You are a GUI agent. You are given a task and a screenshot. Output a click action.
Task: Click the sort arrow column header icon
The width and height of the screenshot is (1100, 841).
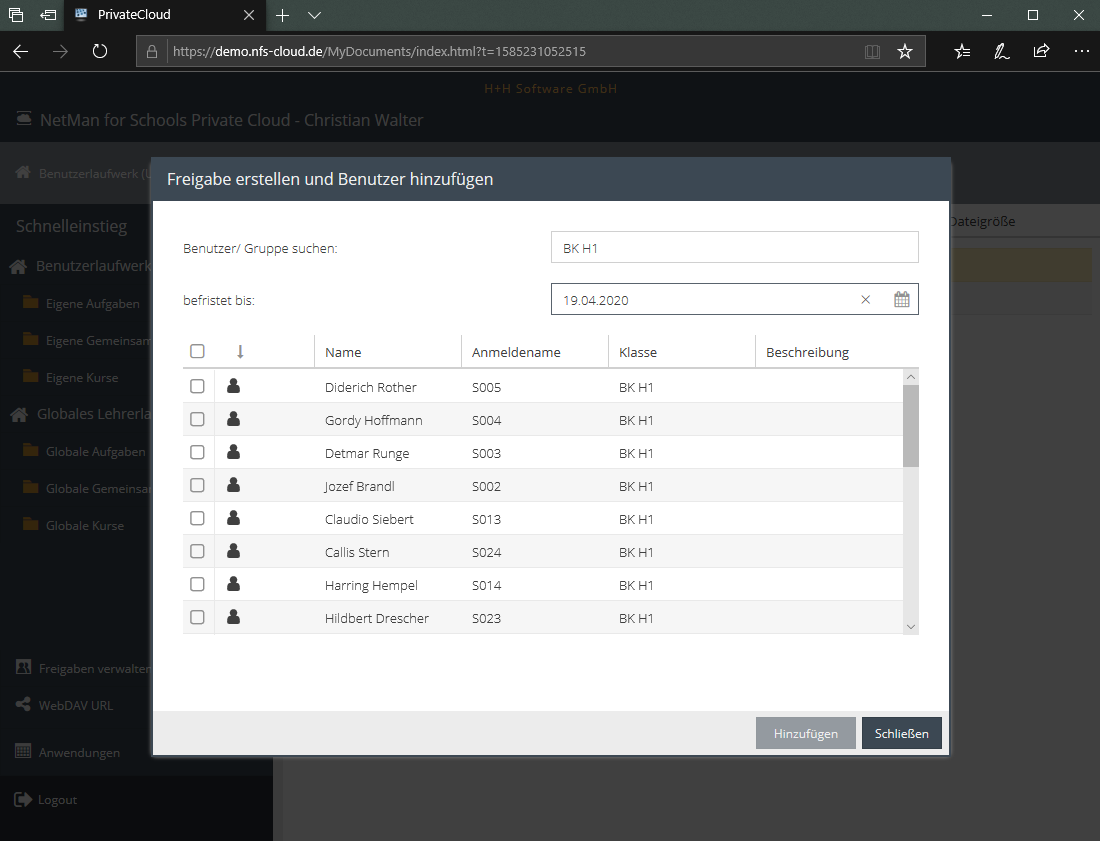click(x=240, y=351)
